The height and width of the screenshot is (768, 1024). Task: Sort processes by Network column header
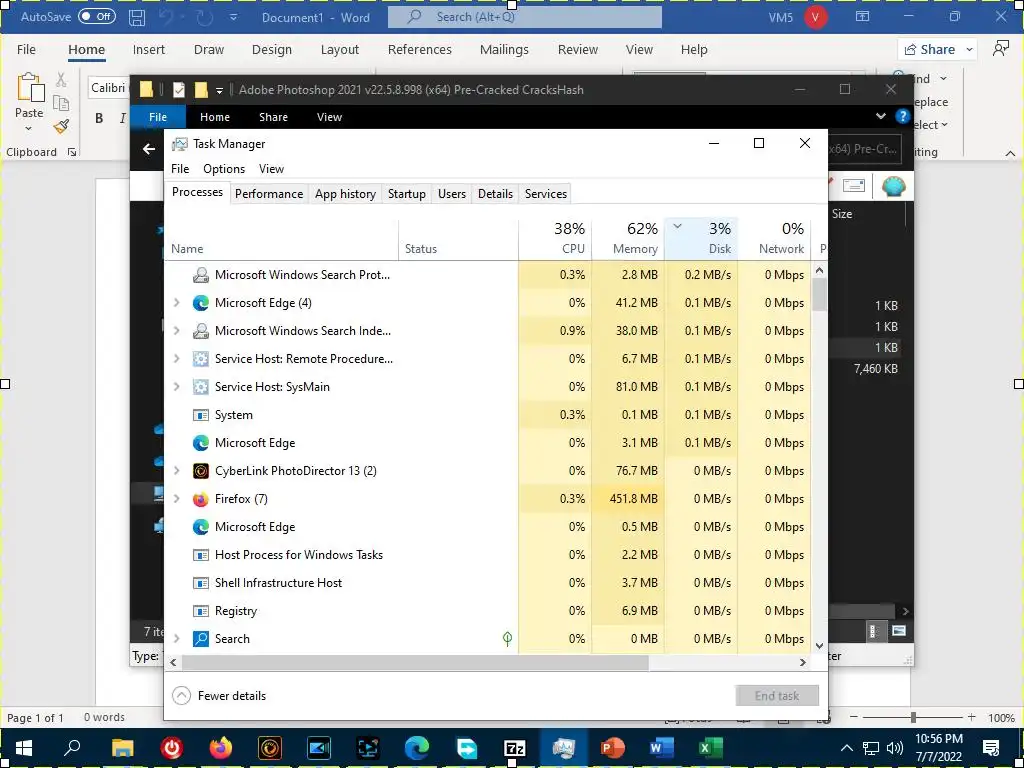(x=775, y=238)
